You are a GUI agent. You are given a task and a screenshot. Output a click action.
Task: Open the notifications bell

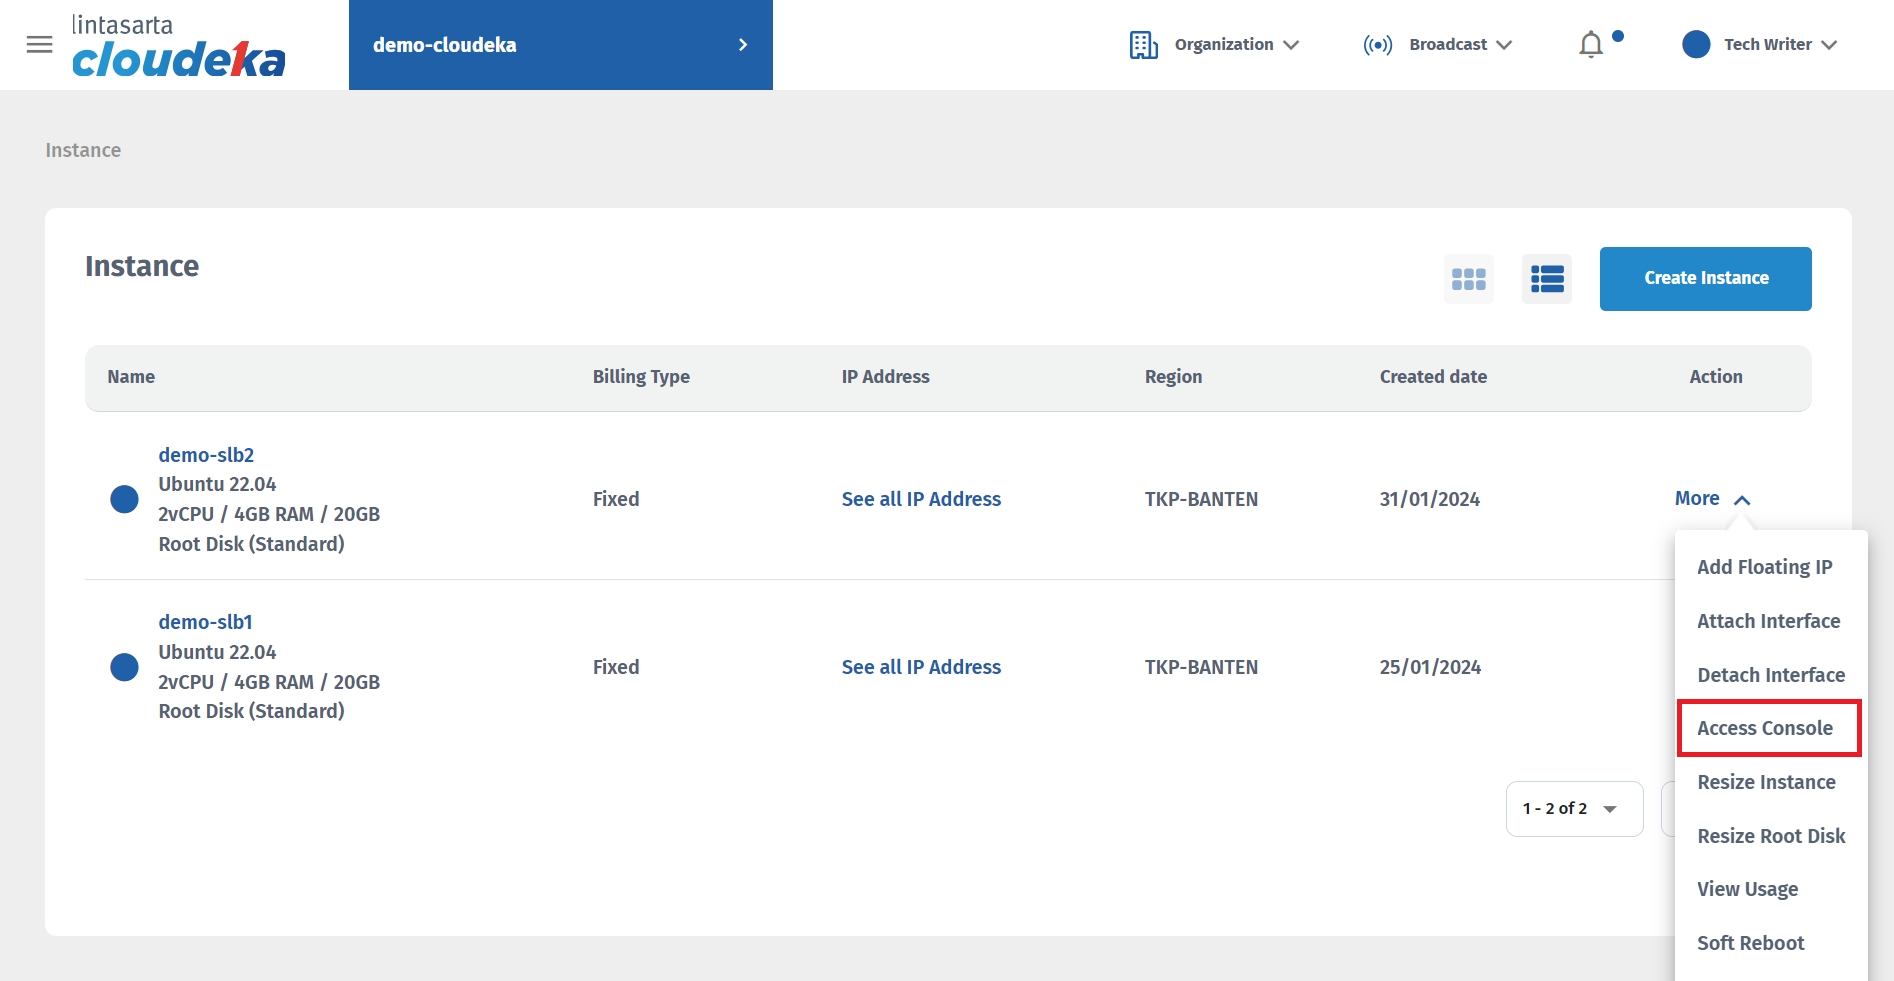pos(1590,45)
